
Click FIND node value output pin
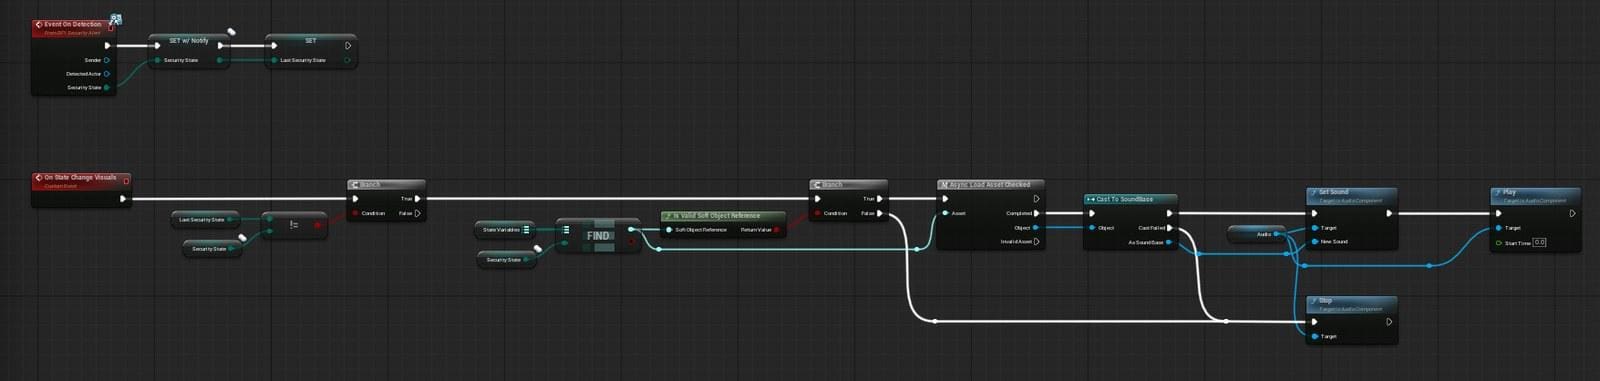[631, 229]
